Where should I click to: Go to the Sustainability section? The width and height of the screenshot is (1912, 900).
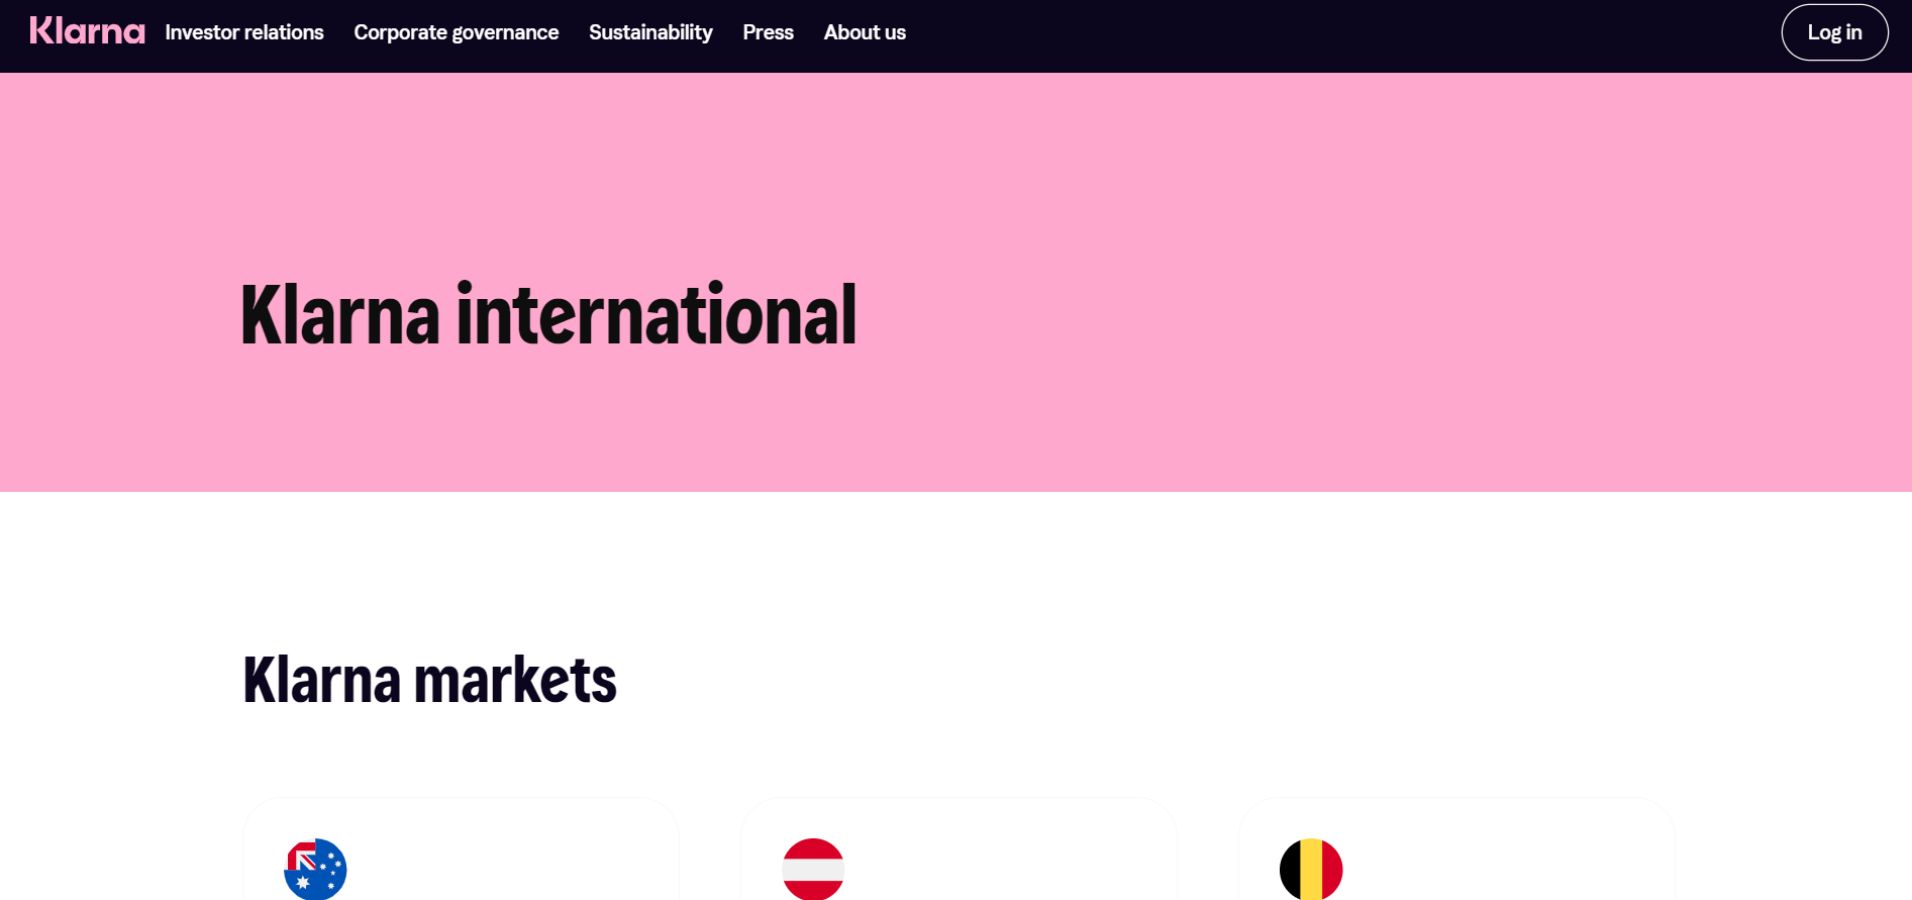(650, 32)
